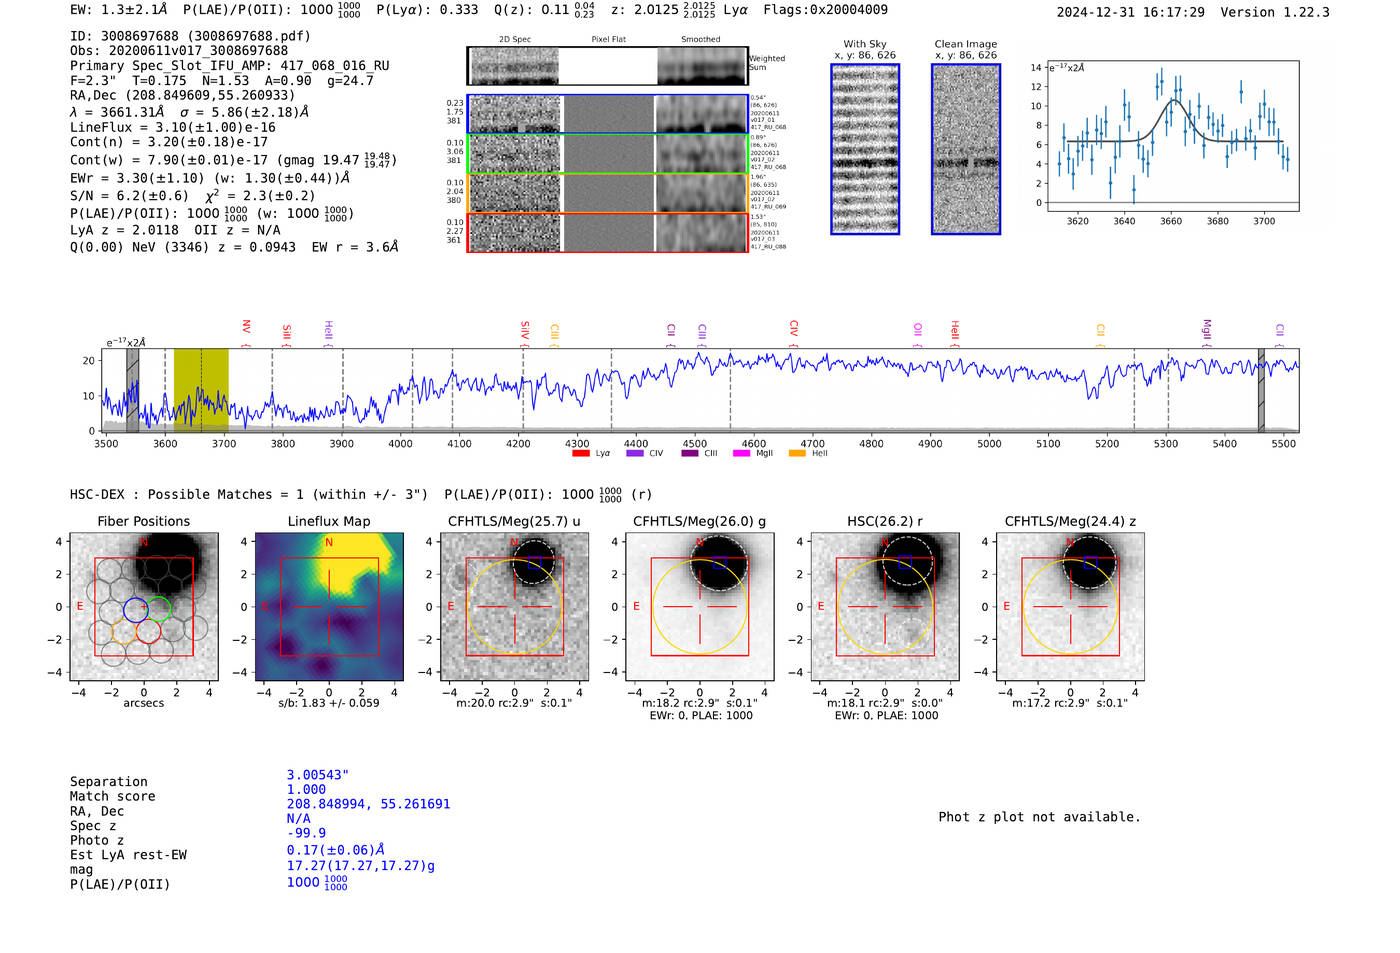Viewport: 1400px width, 953px height.
Task: Select the orange-bordered fiber spectrum row
Action: click(607, 193)
